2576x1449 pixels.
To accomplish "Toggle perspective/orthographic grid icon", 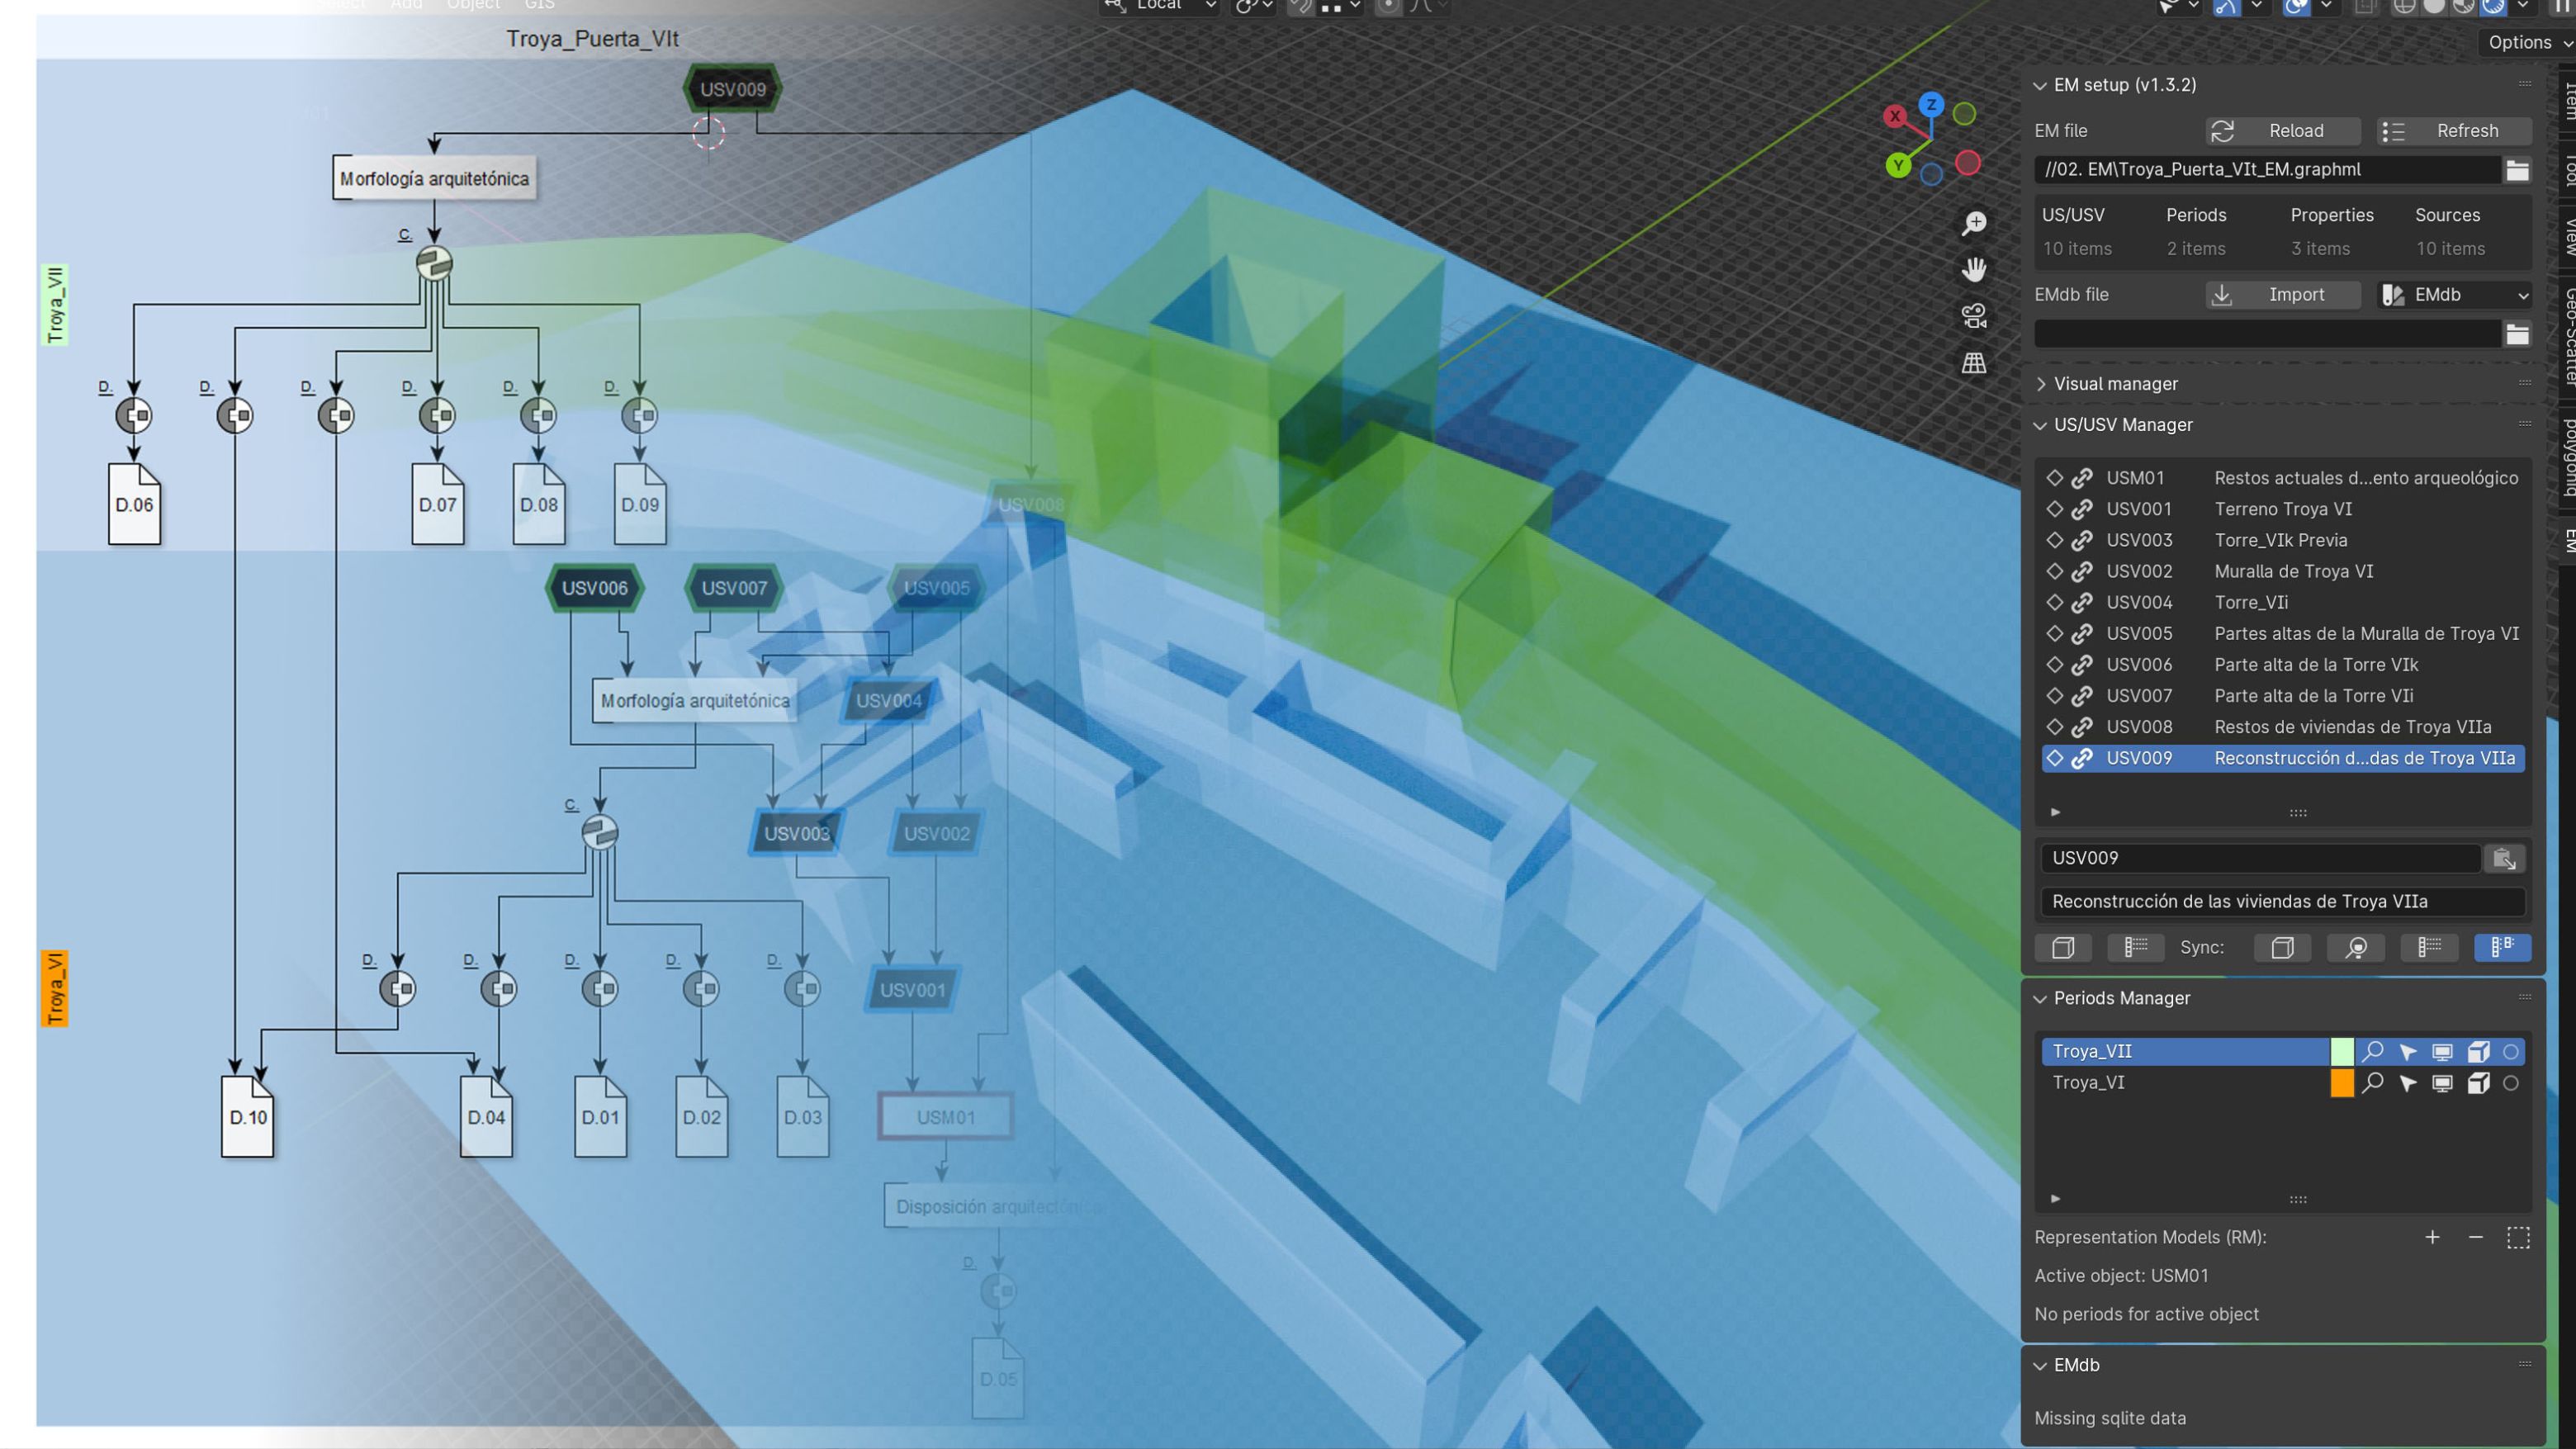I will (x=1974, y=363).
